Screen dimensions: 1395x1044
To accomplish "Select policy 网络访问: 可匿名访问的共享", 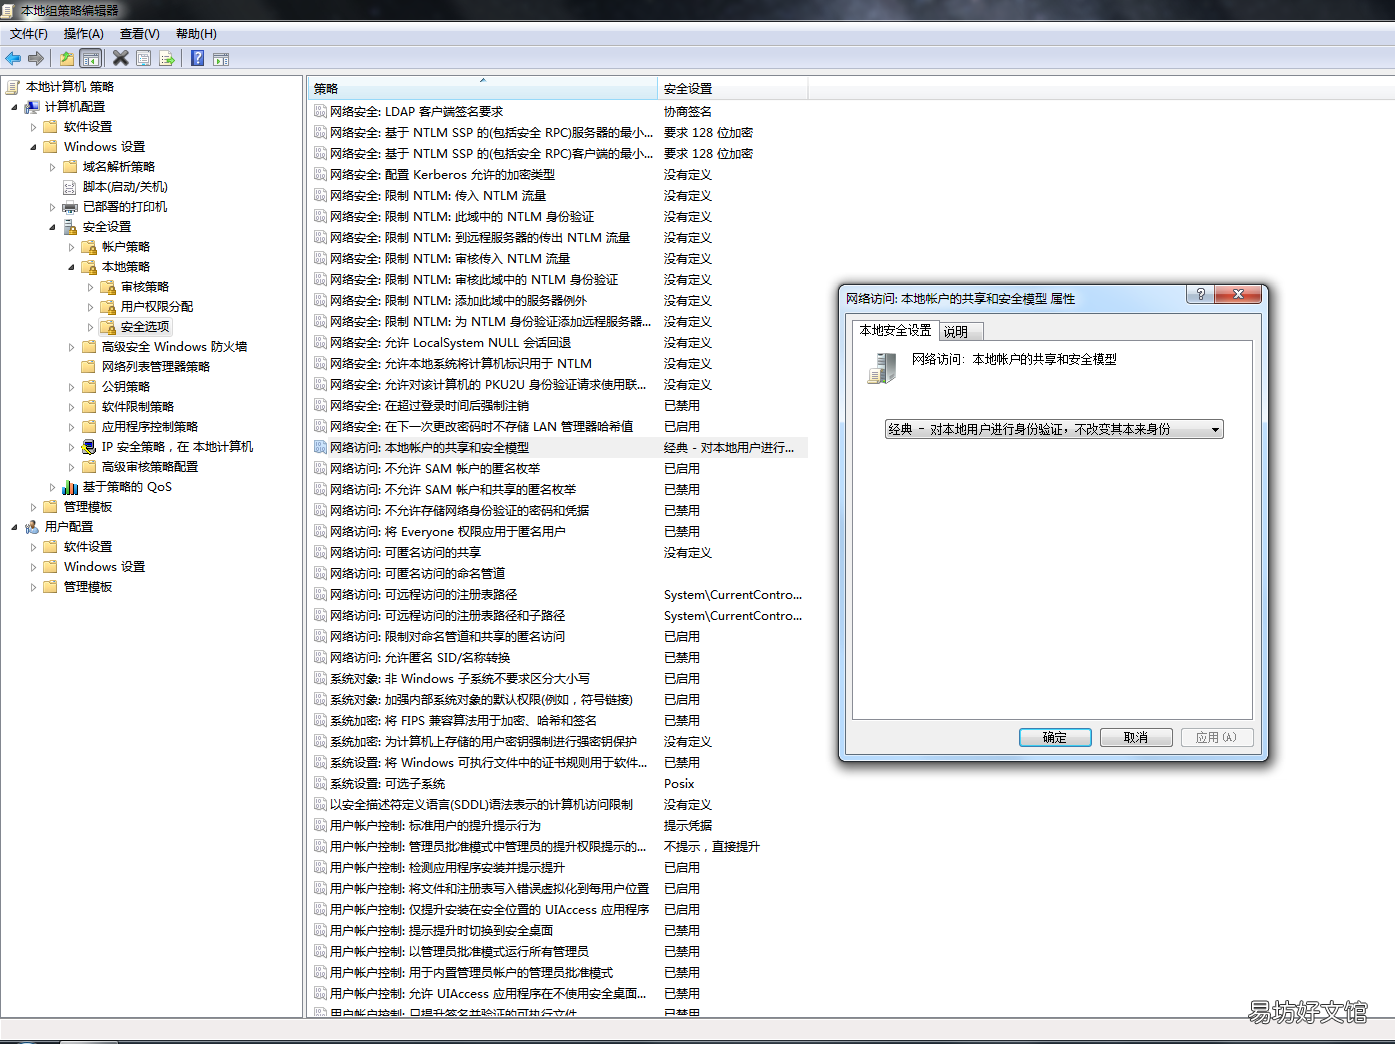I will point(560,552).
